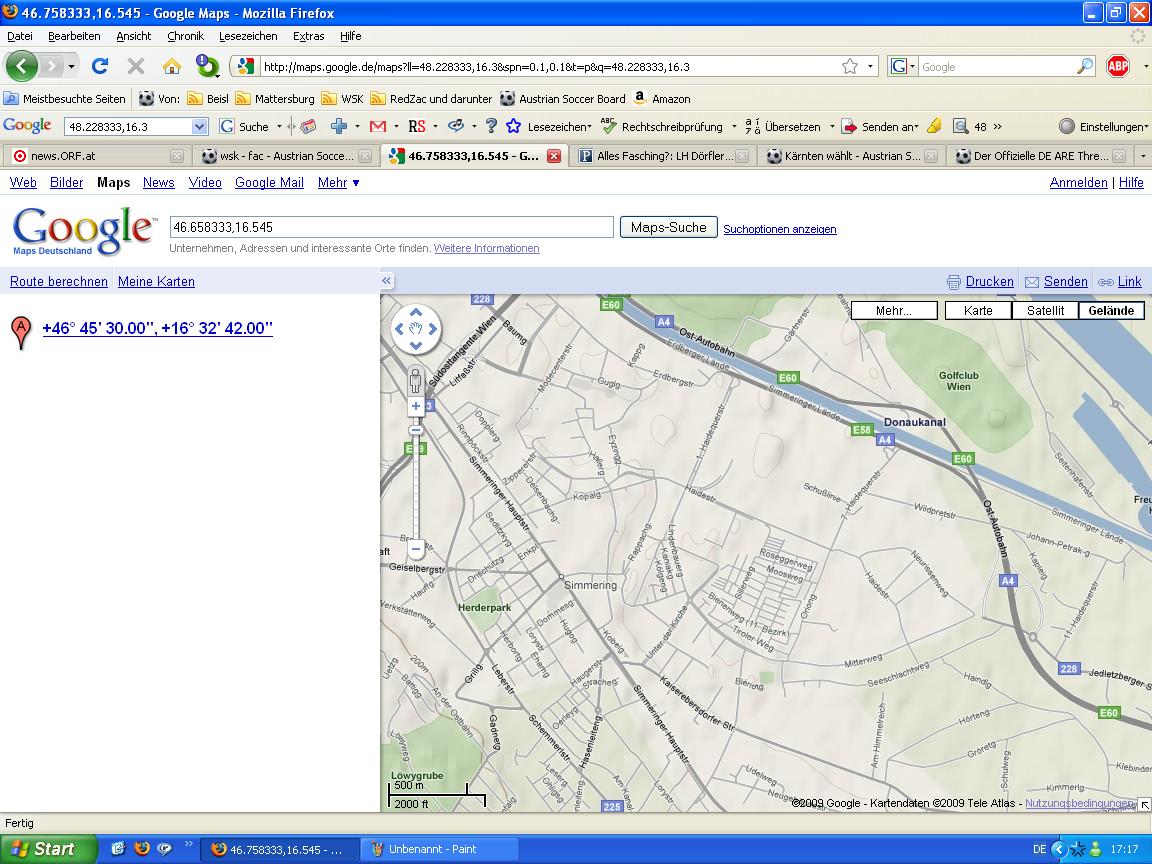Click the Rechtschreibprüfung spell-check button
This screenshot has width=1152, height=864.
pos(663,126)
